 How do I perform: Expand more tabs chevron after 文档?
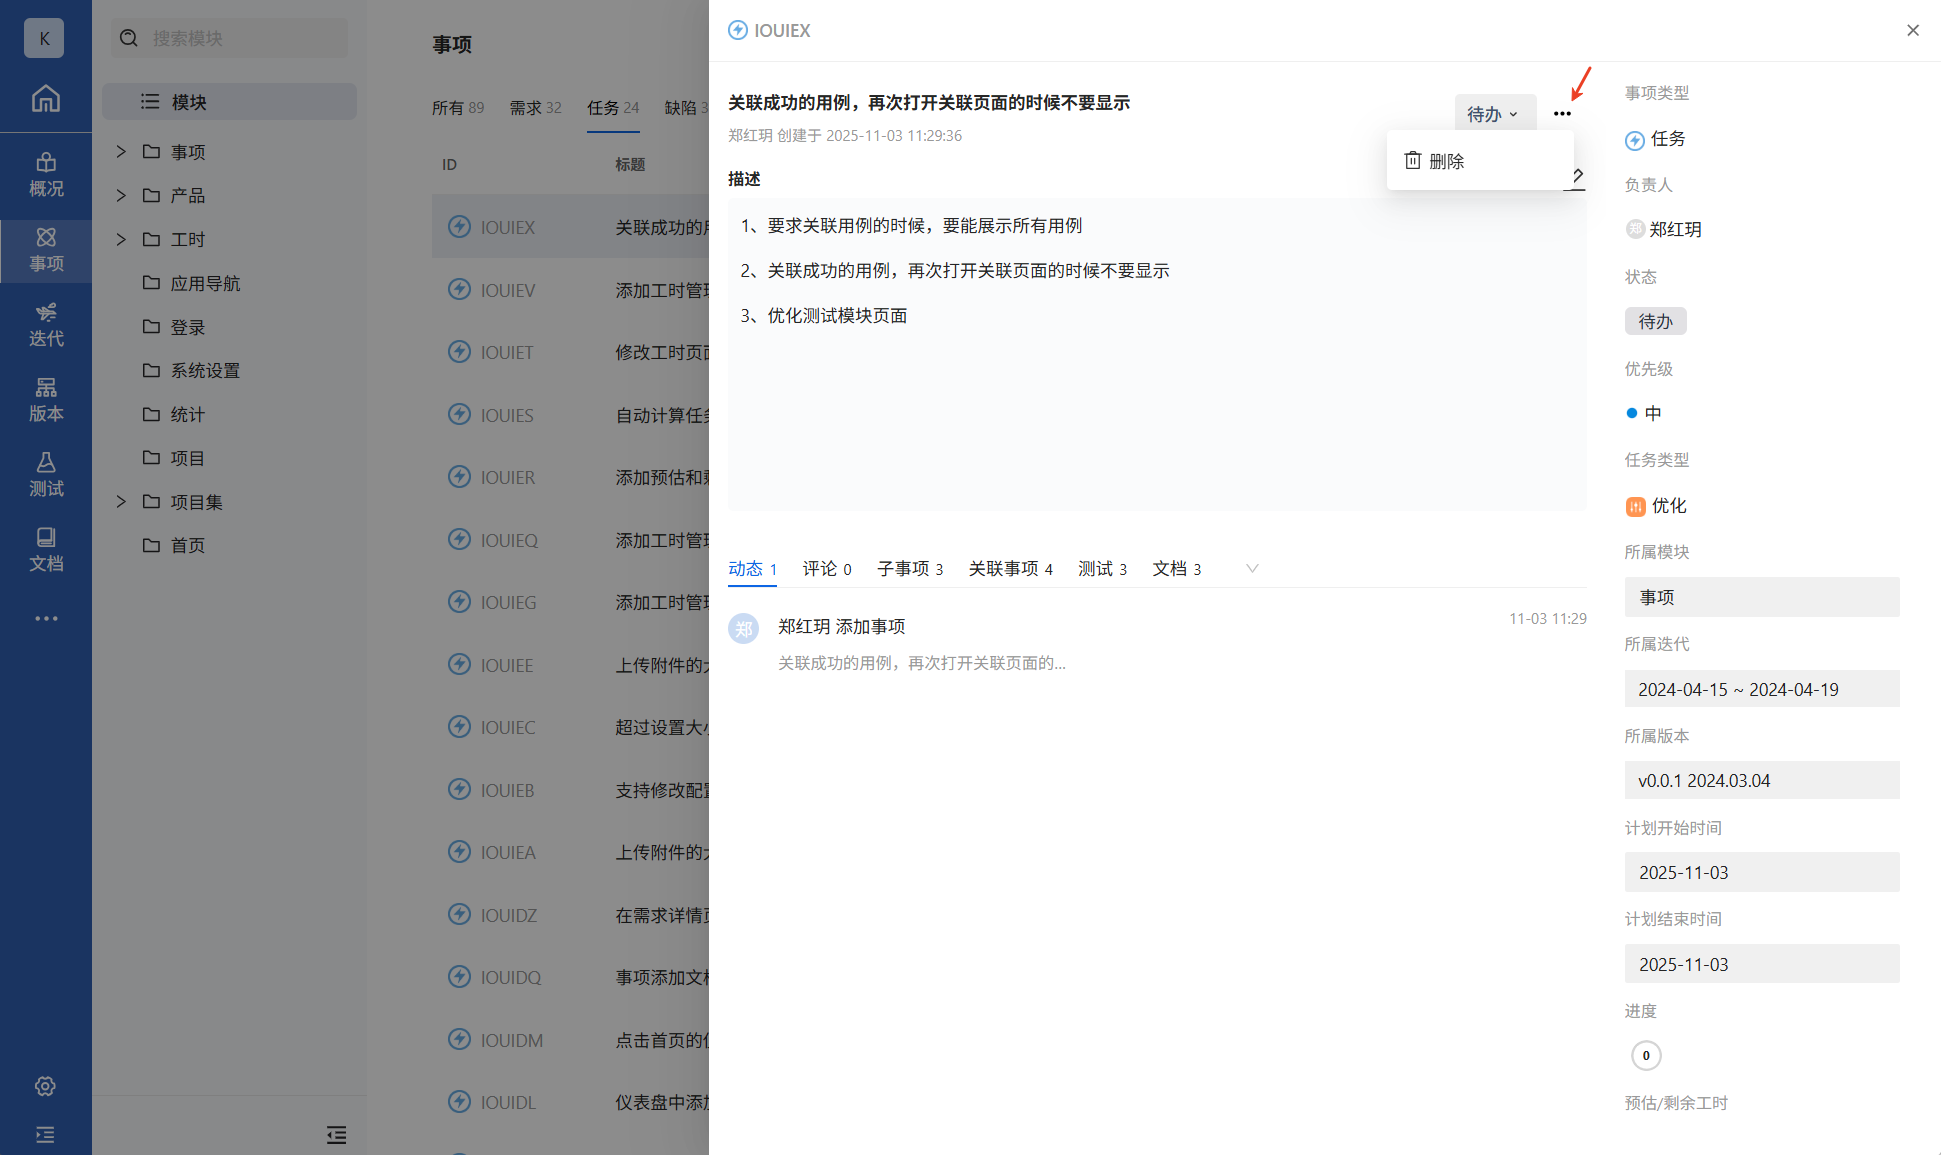1251,568
